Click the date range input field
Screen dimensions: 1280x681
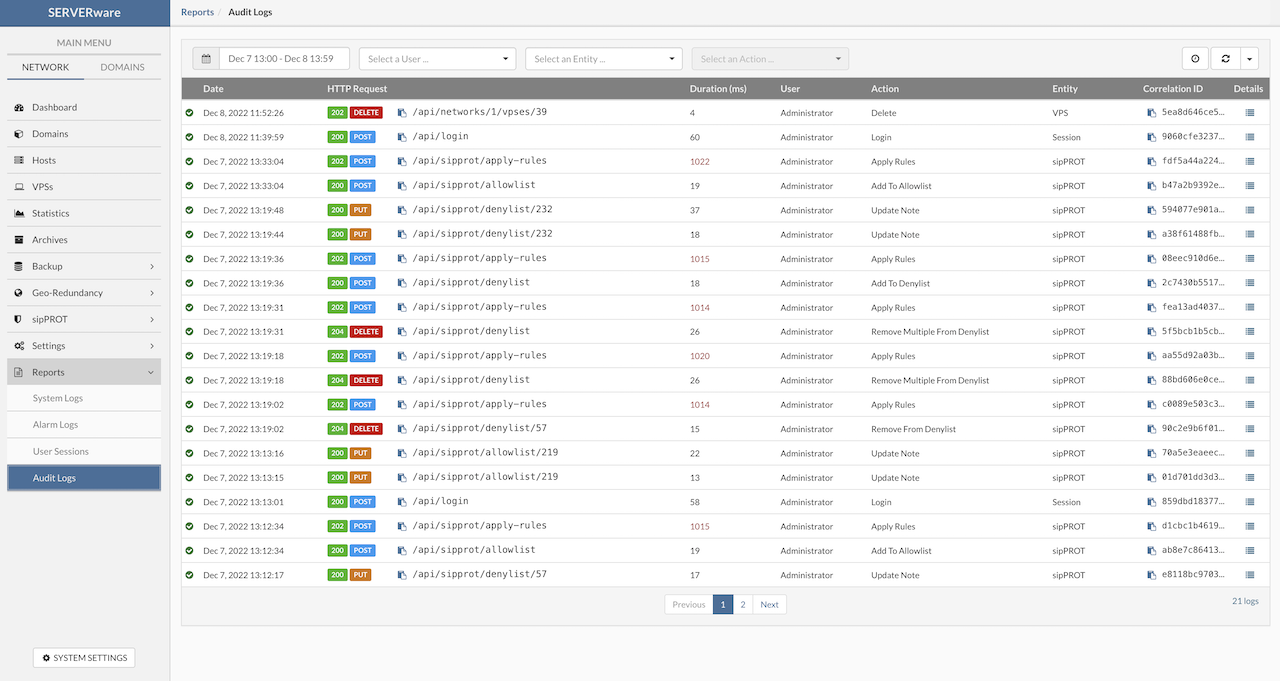(x=284, y=59)
